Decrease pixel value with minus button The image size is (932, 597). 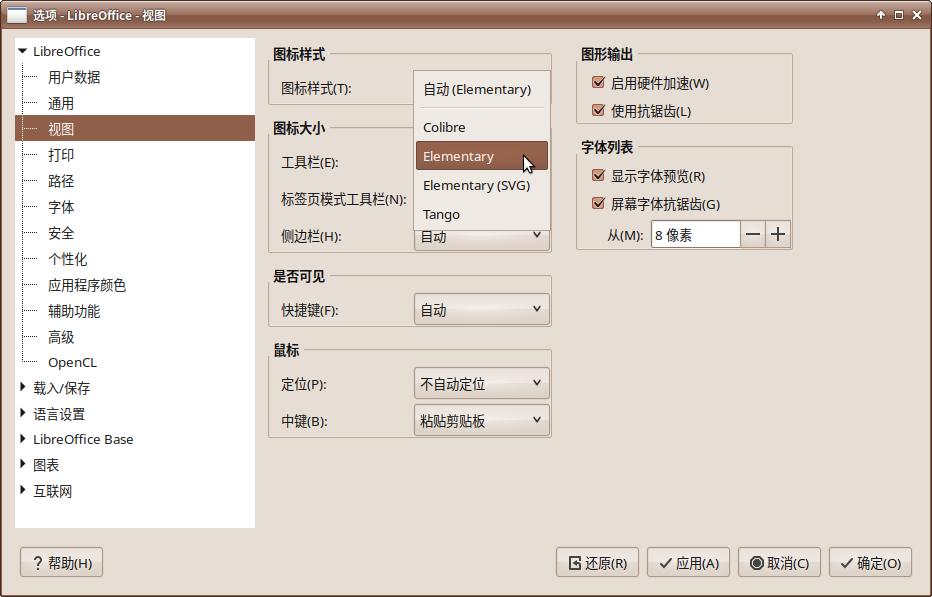(x=752, y=234)
